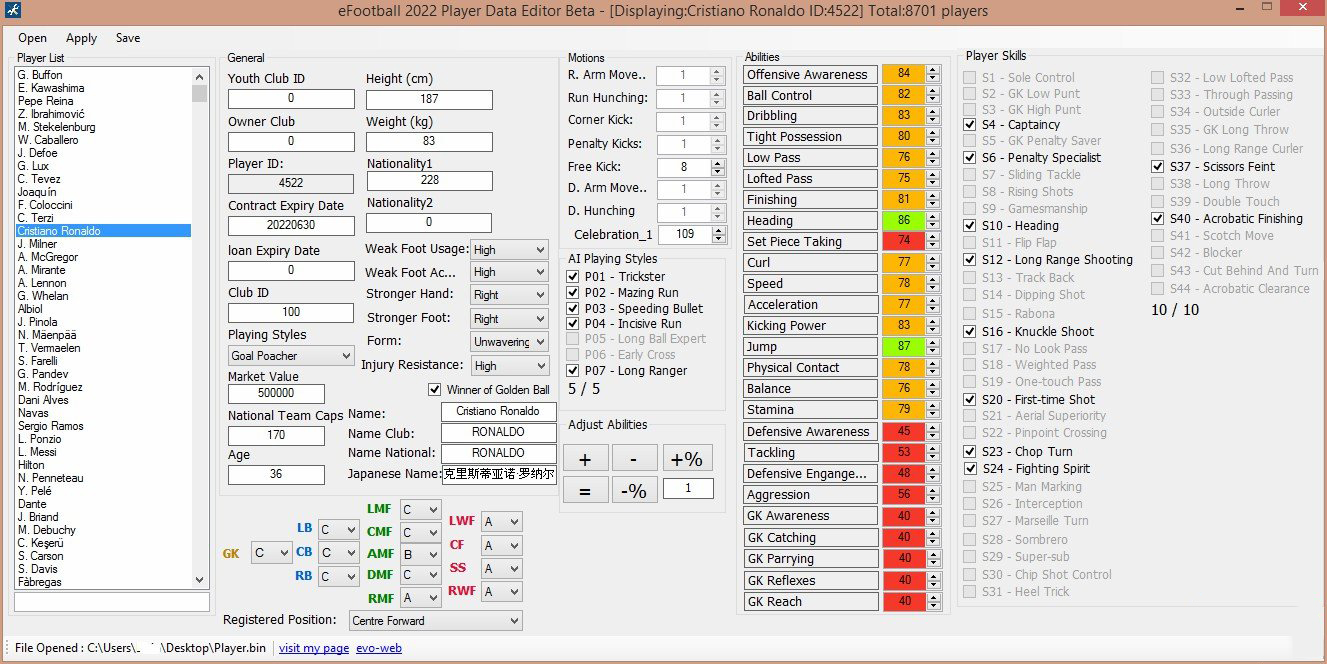Uncheck S37 - Scissors Feint skill

click(1158, 166)
